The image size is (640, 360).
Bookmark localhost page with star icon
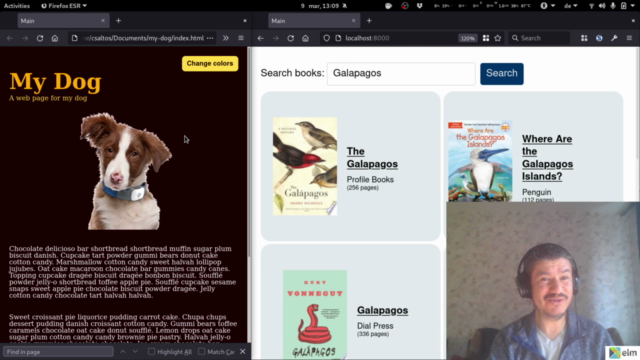point(498,38)
